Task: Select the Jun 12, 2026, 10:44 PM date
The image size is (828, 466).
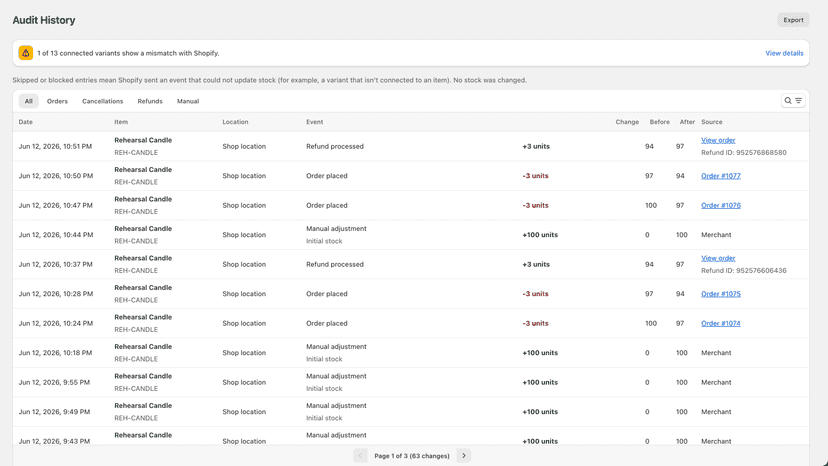Action: [55, 235]
